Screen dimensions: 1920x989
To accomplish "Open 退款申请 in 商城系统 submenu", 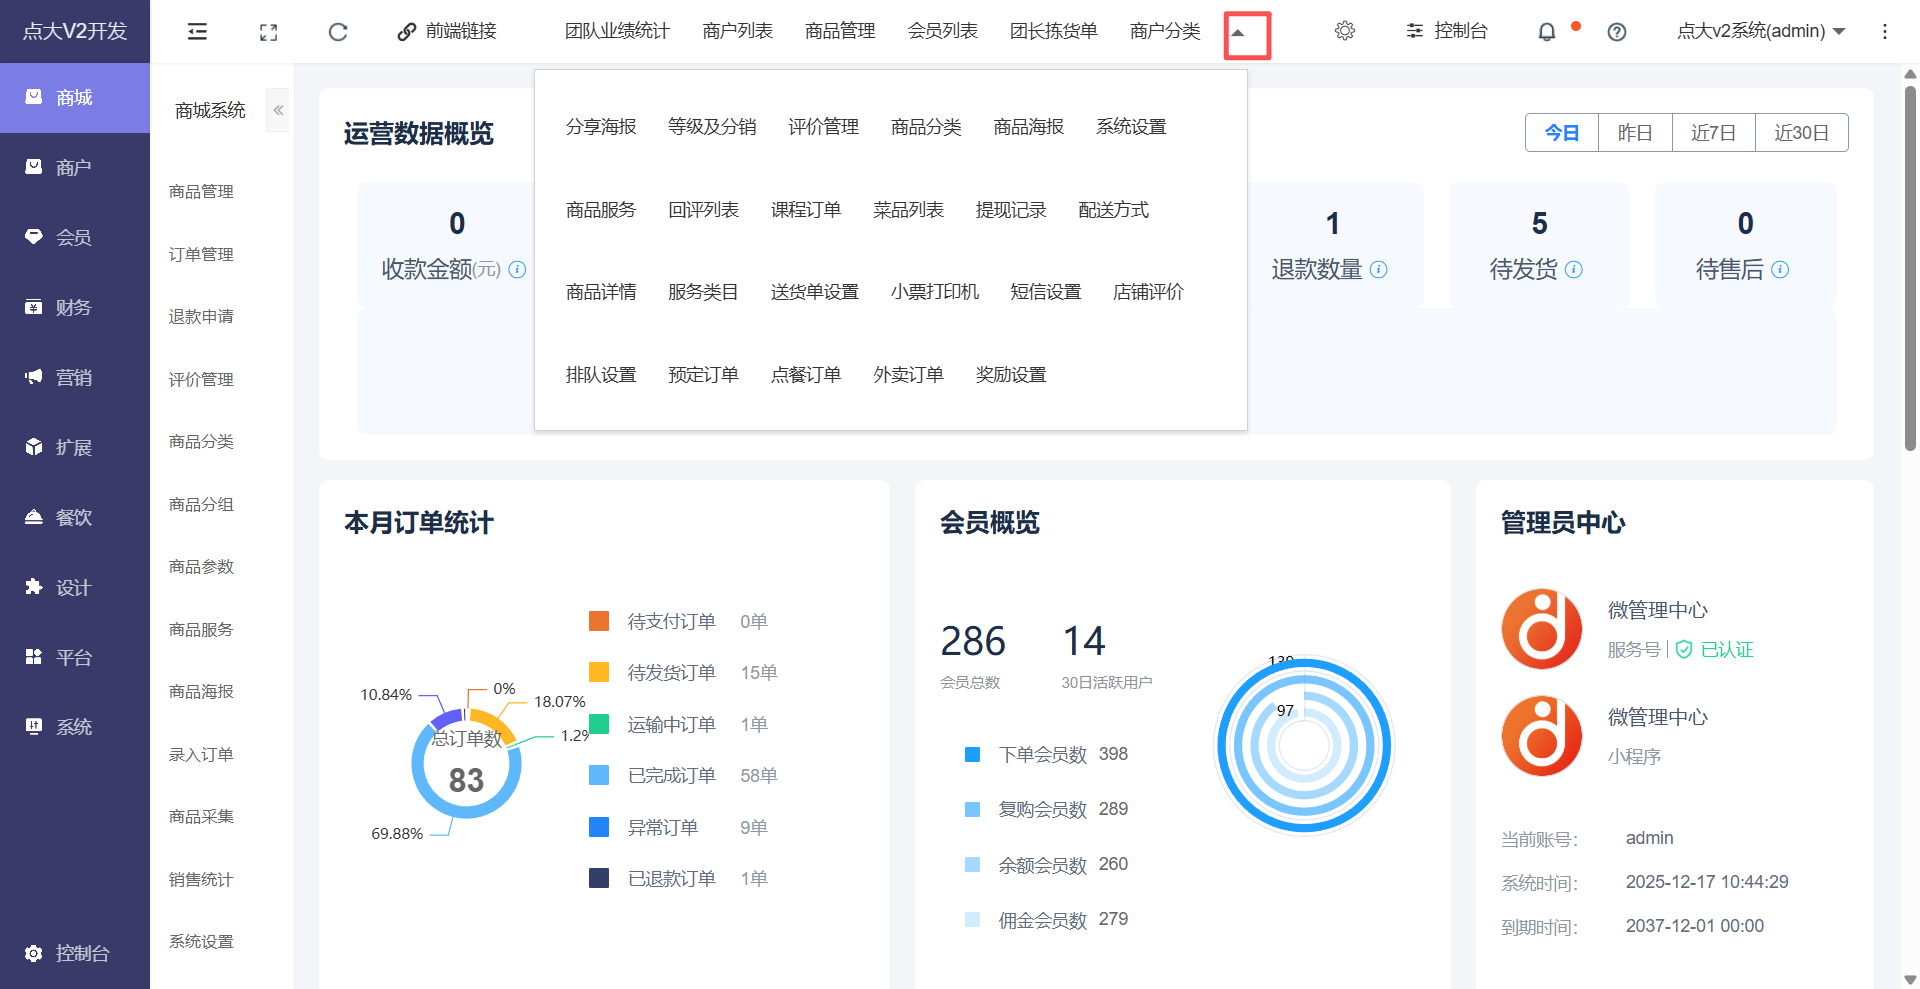I will pyautogui.click(x=201, y=317).
